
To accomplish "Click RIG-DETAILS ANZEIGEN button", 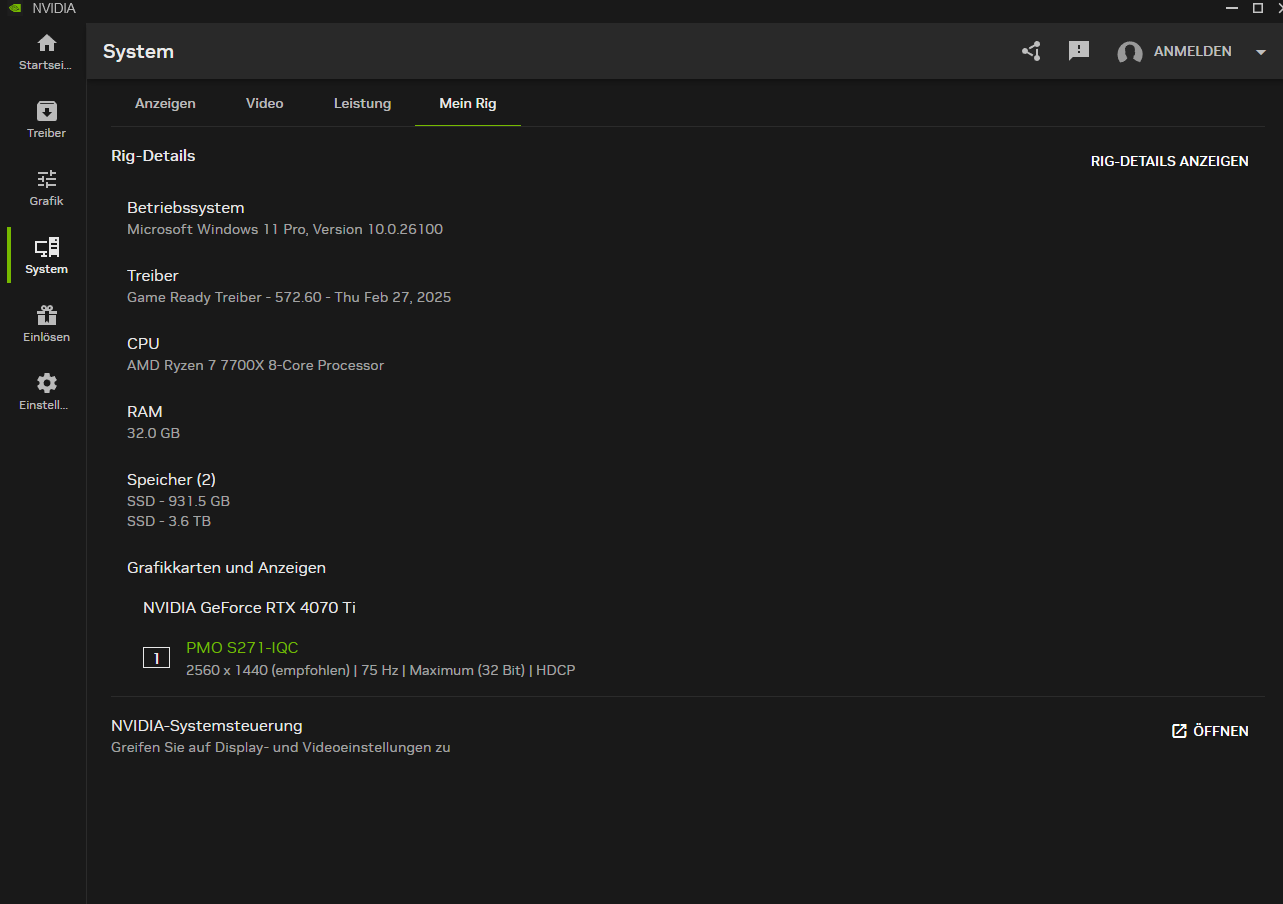I will 1169,161.
